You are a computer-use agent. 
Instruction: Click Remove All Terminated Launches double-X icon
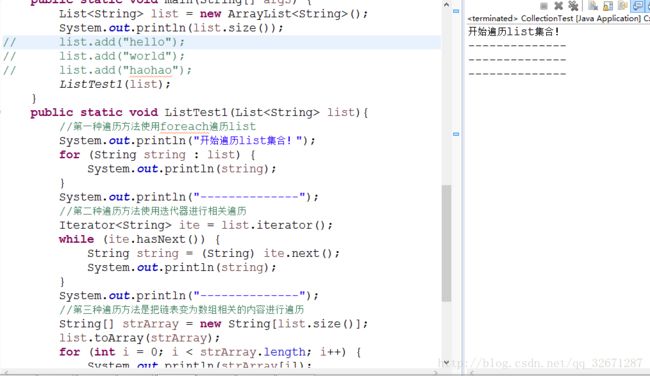point(573,6)
